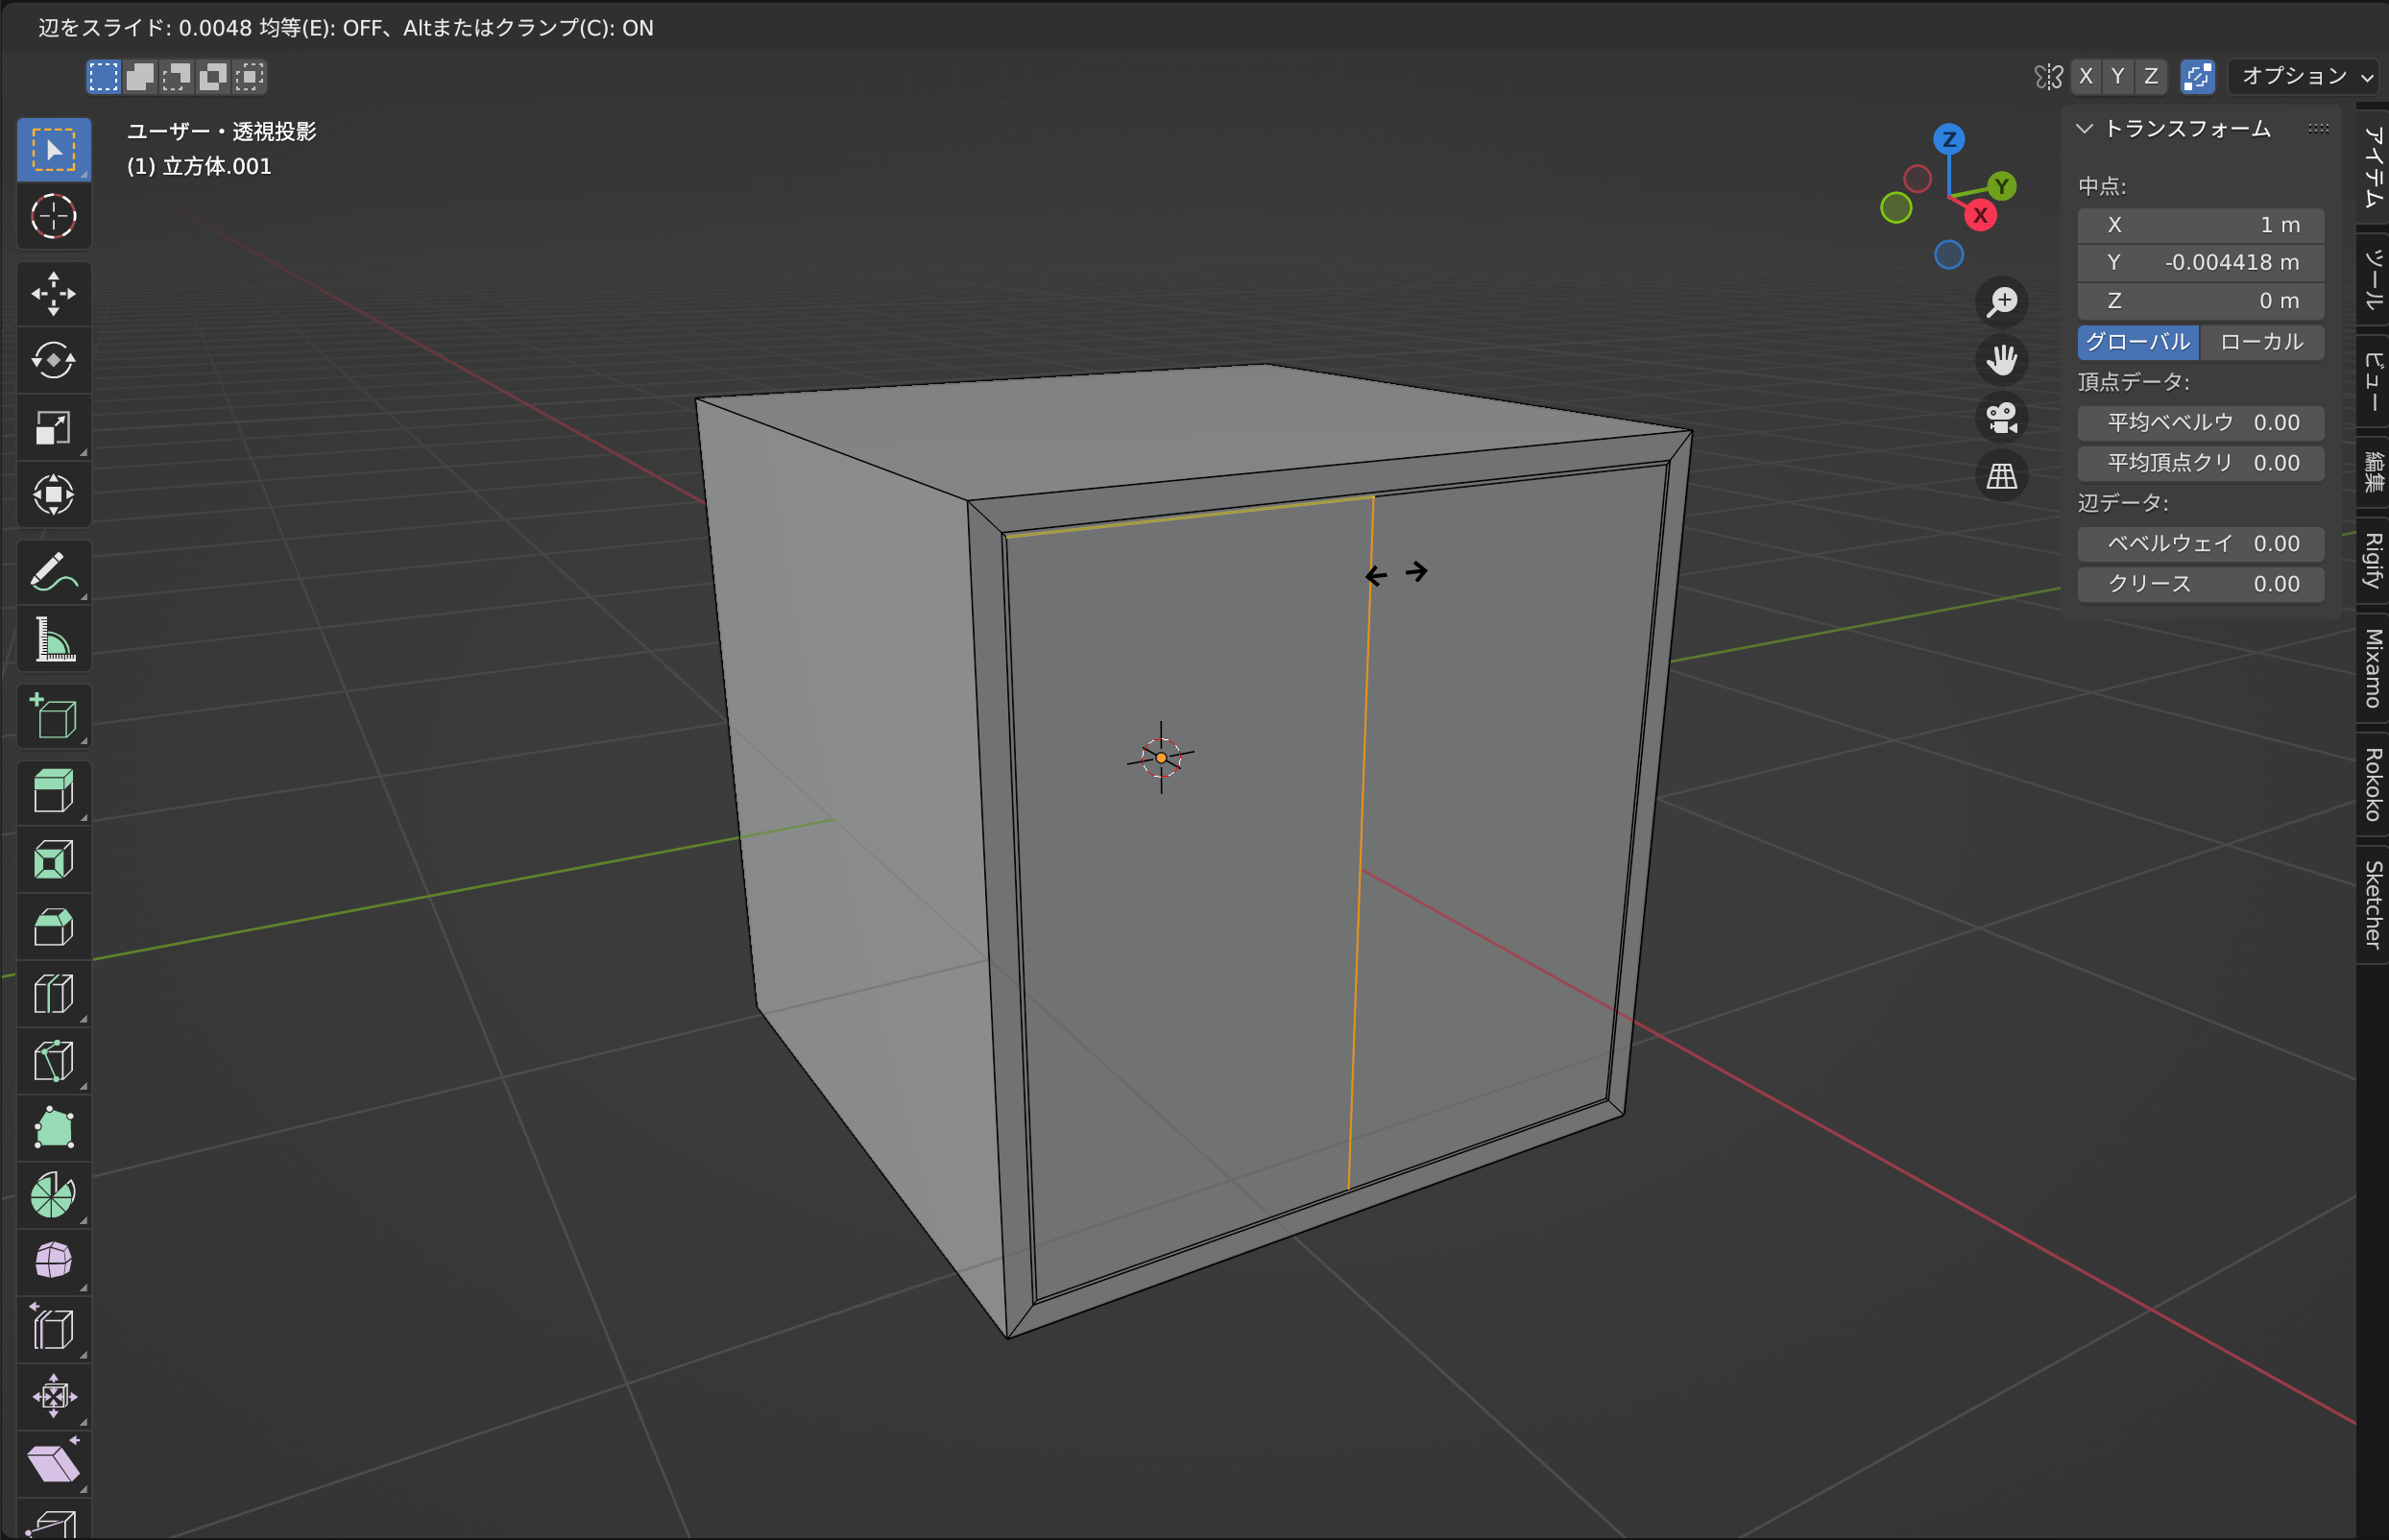Select the Rotate tool
Image resolution: width=2389 pixels, height=1540 pixels.
click(54, 360)
